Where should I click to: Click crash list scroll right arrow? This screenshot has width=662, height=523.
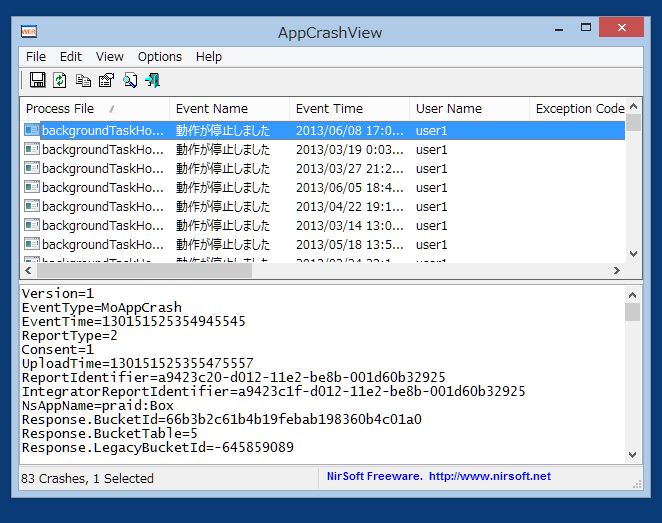617,270
